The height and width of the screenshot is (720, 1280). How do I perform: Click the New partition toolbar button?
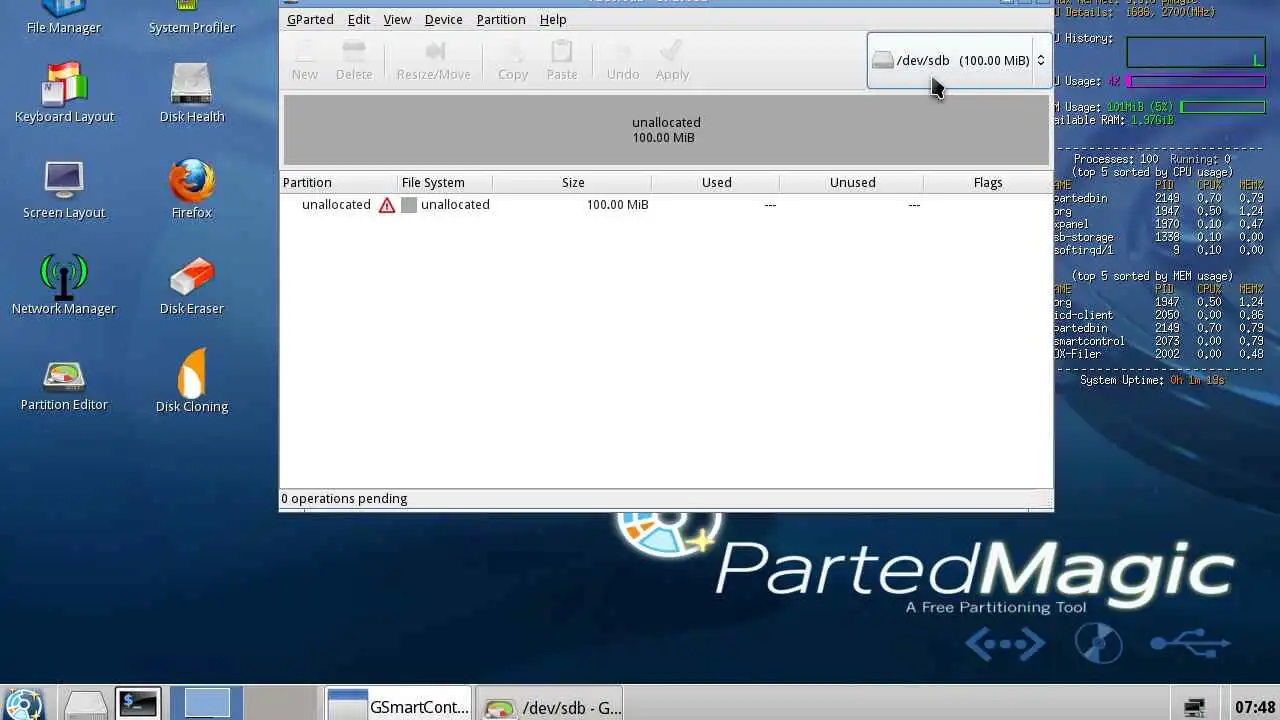[x=305, y=61]
